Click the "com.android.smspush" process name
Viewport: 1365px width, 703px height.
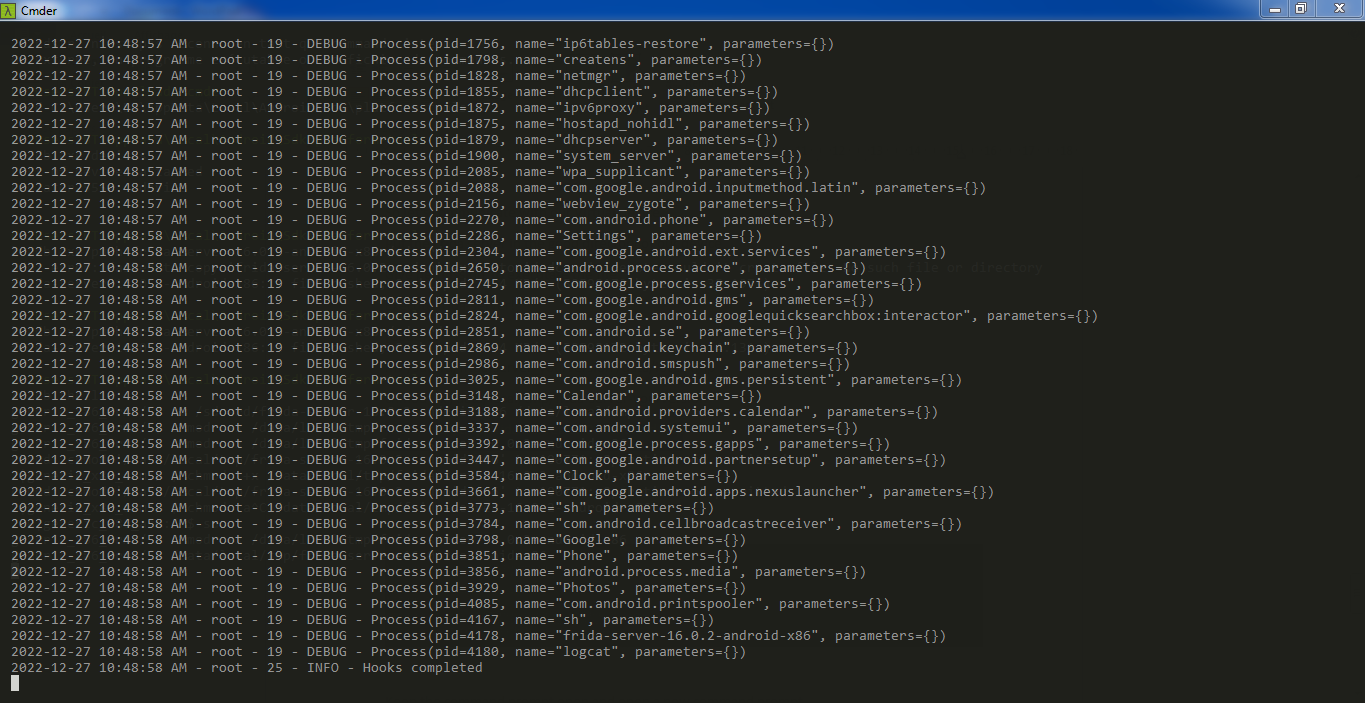(x=639, y=364)
